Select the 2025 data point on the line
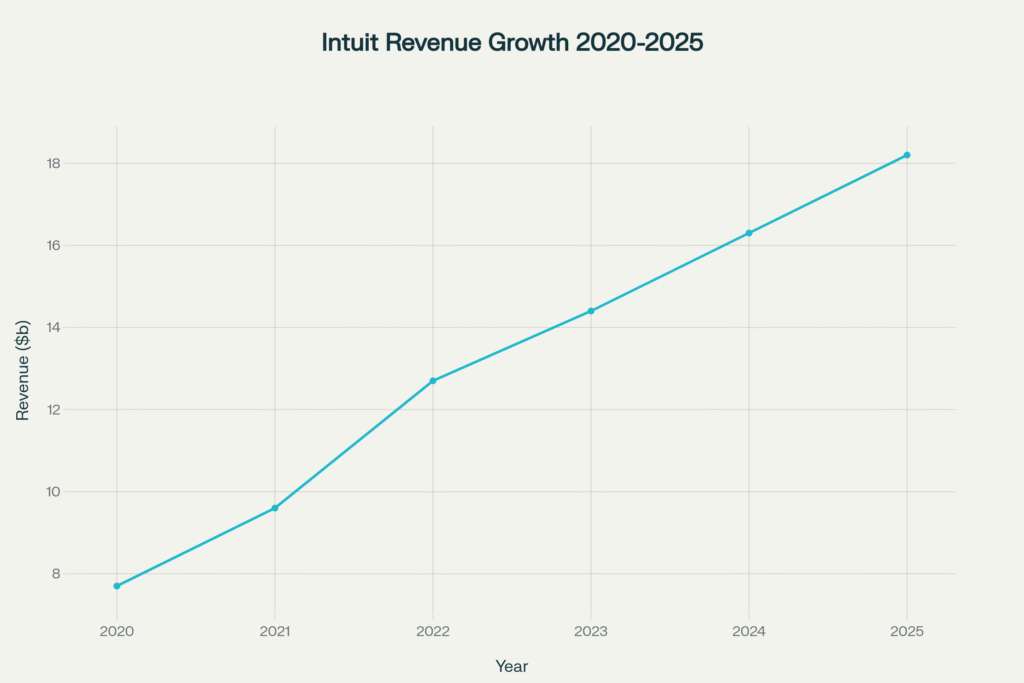1024x683 pixels. tap(907, 155)
